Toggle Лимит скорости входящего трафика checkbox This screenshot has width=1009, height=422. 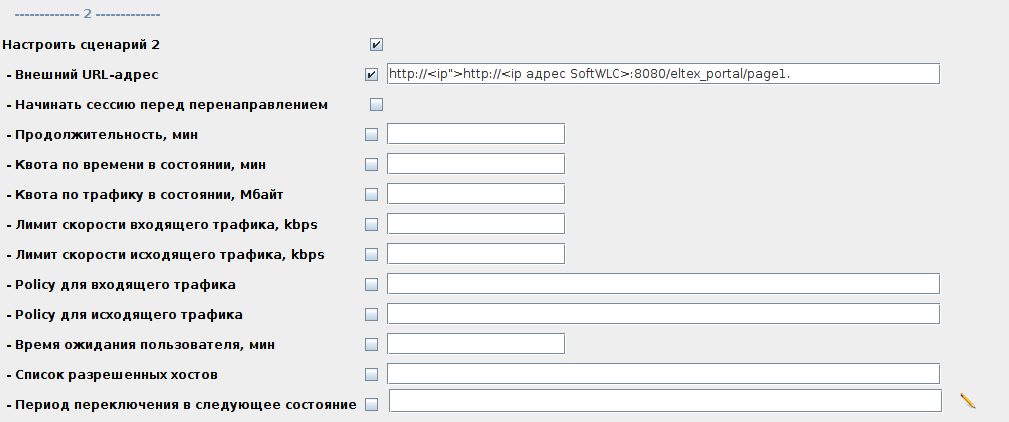coord(372,224)
